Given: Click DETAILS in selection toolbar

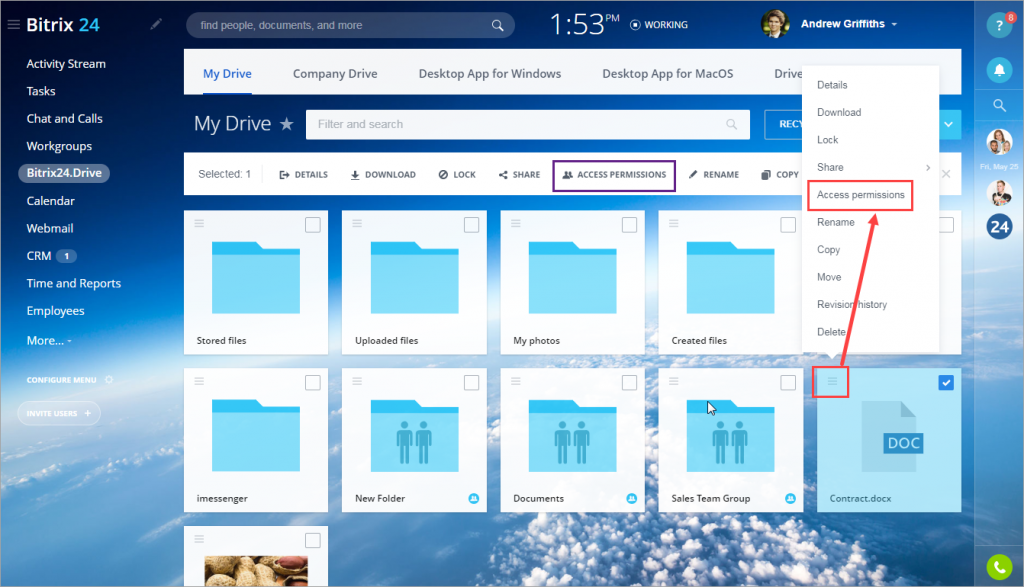Looking at the screenshot, I should point(303,174).
